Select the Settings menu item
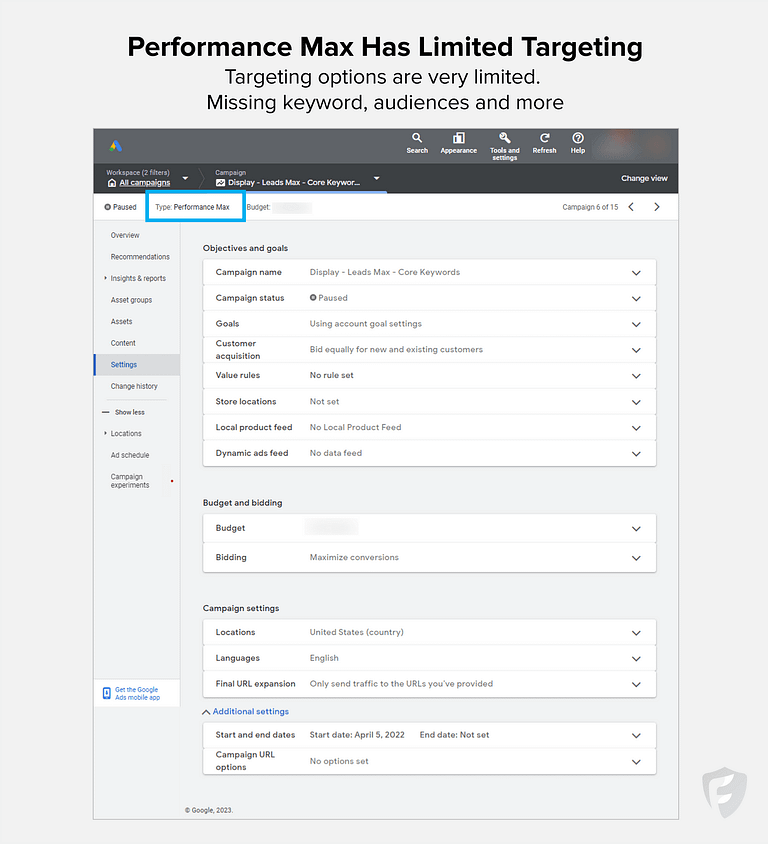This screenshot has width=768, height=844. click(x=125, y=364)
